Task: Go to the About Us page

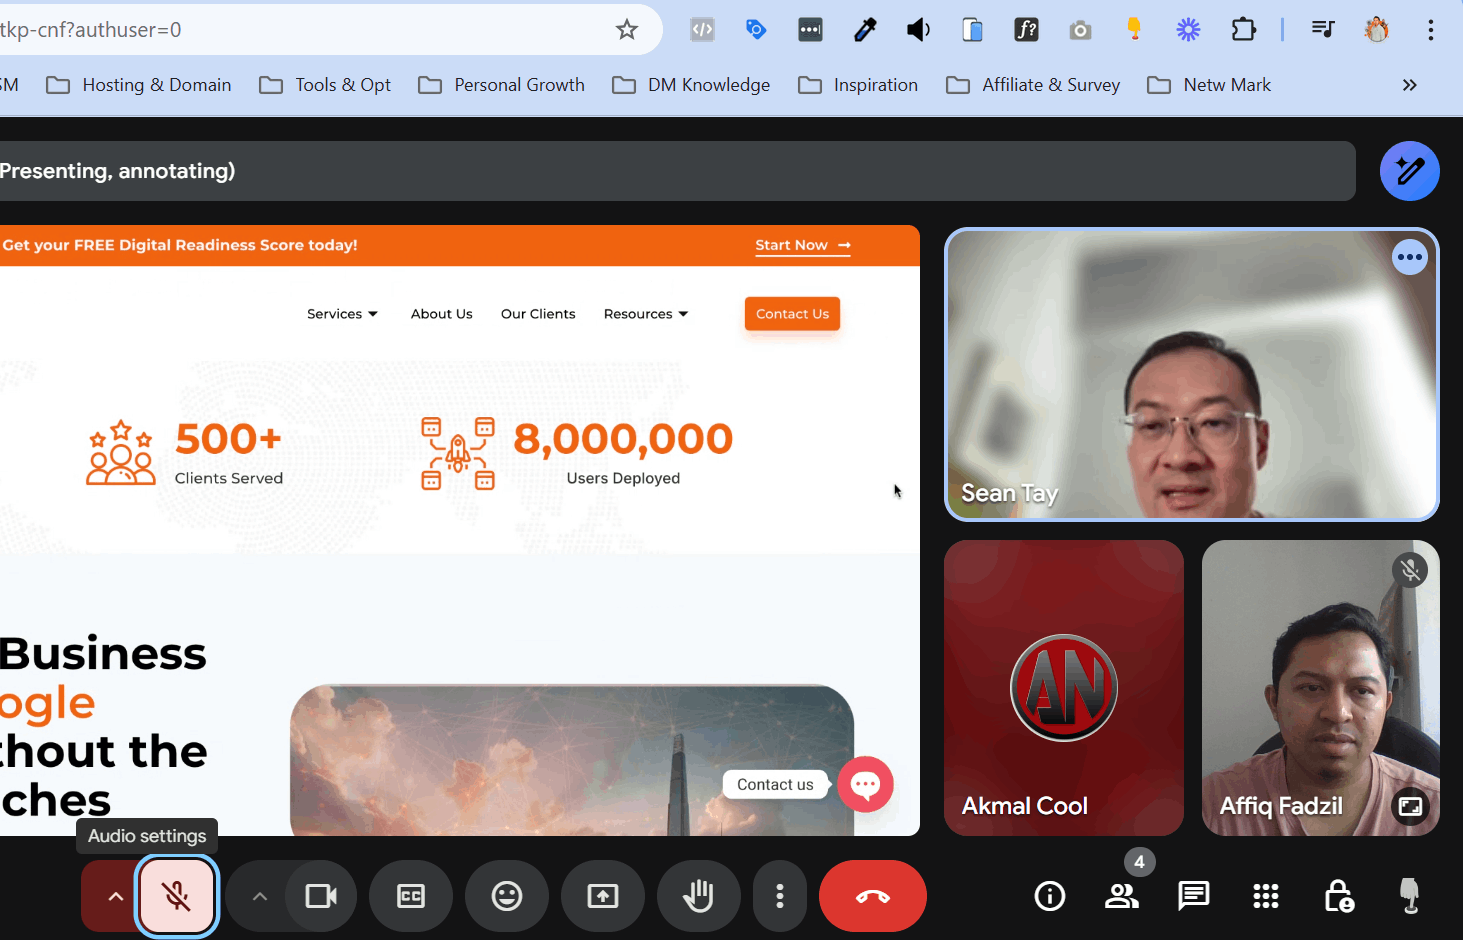Action: coord(442,314)
